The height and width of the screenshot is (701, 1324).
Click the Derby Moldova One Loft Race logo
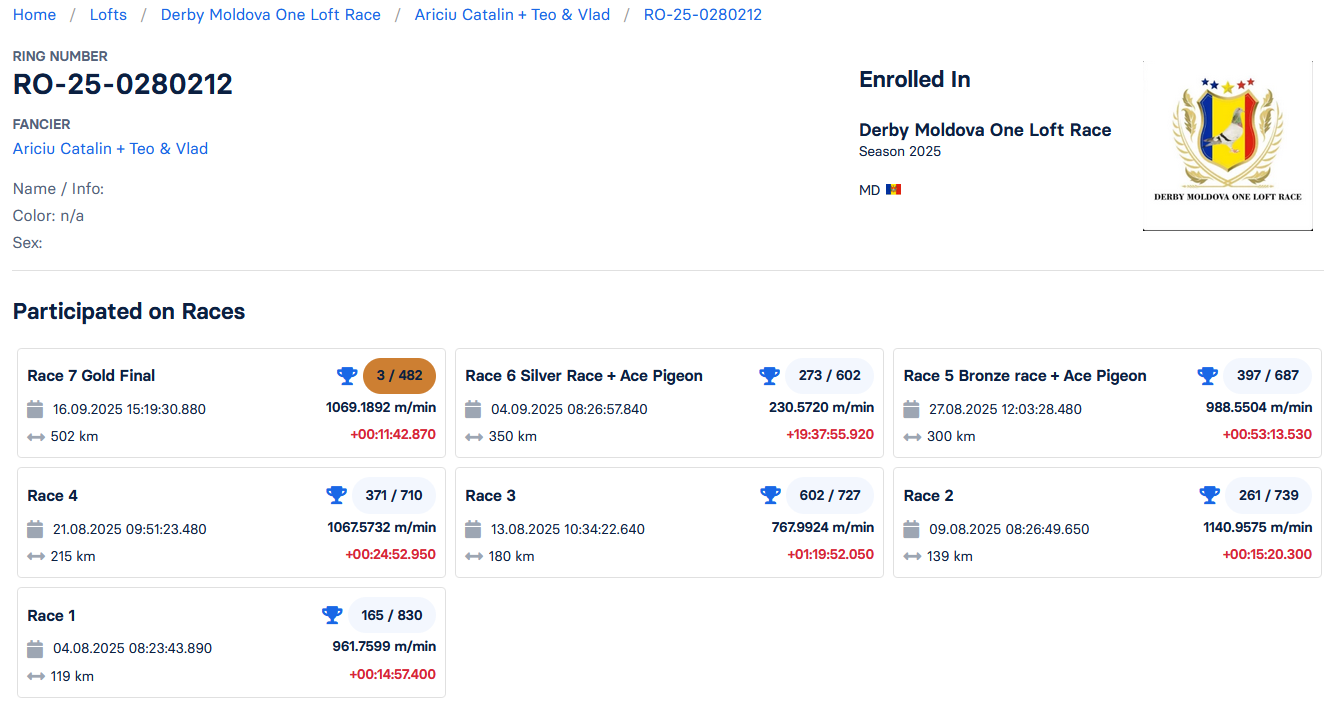coord(1227,145)
